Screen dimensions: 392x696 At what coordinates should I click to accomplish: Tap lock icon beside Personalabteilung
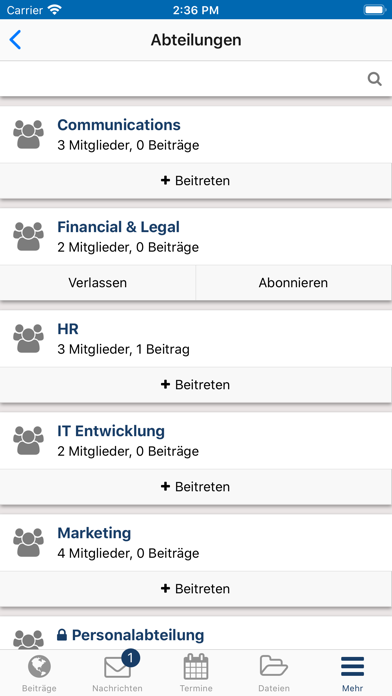(x=62, y=635)
